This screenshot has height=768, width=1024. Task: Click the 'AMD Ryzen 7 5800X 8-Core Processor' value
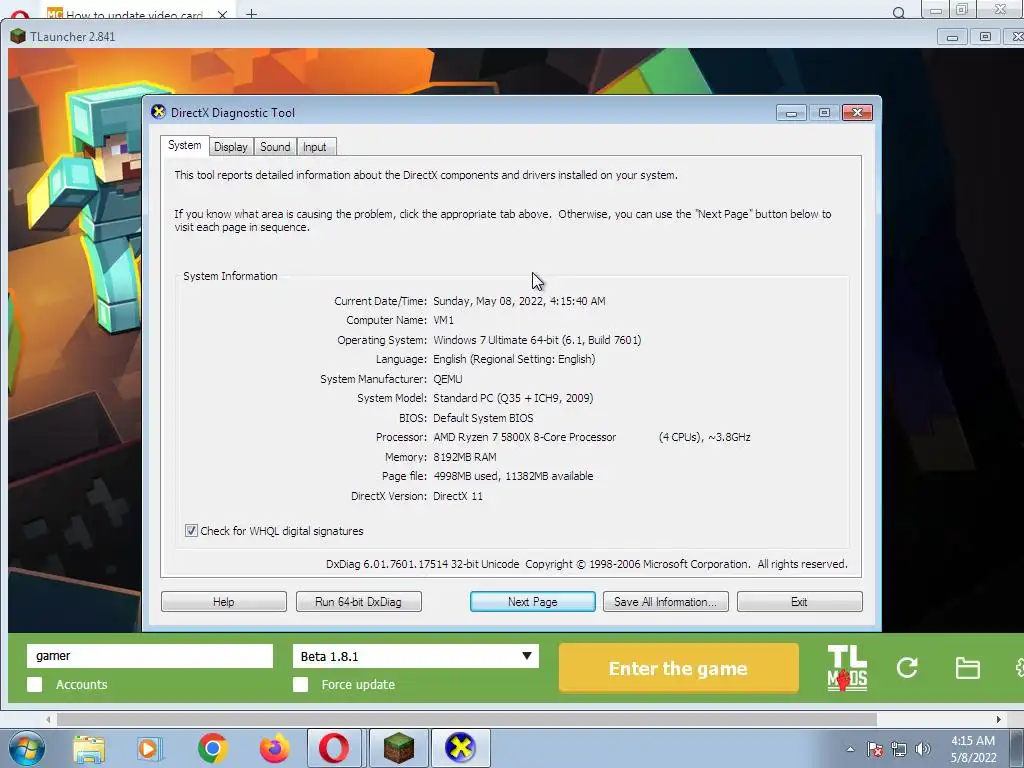click(x=524, y=437)
